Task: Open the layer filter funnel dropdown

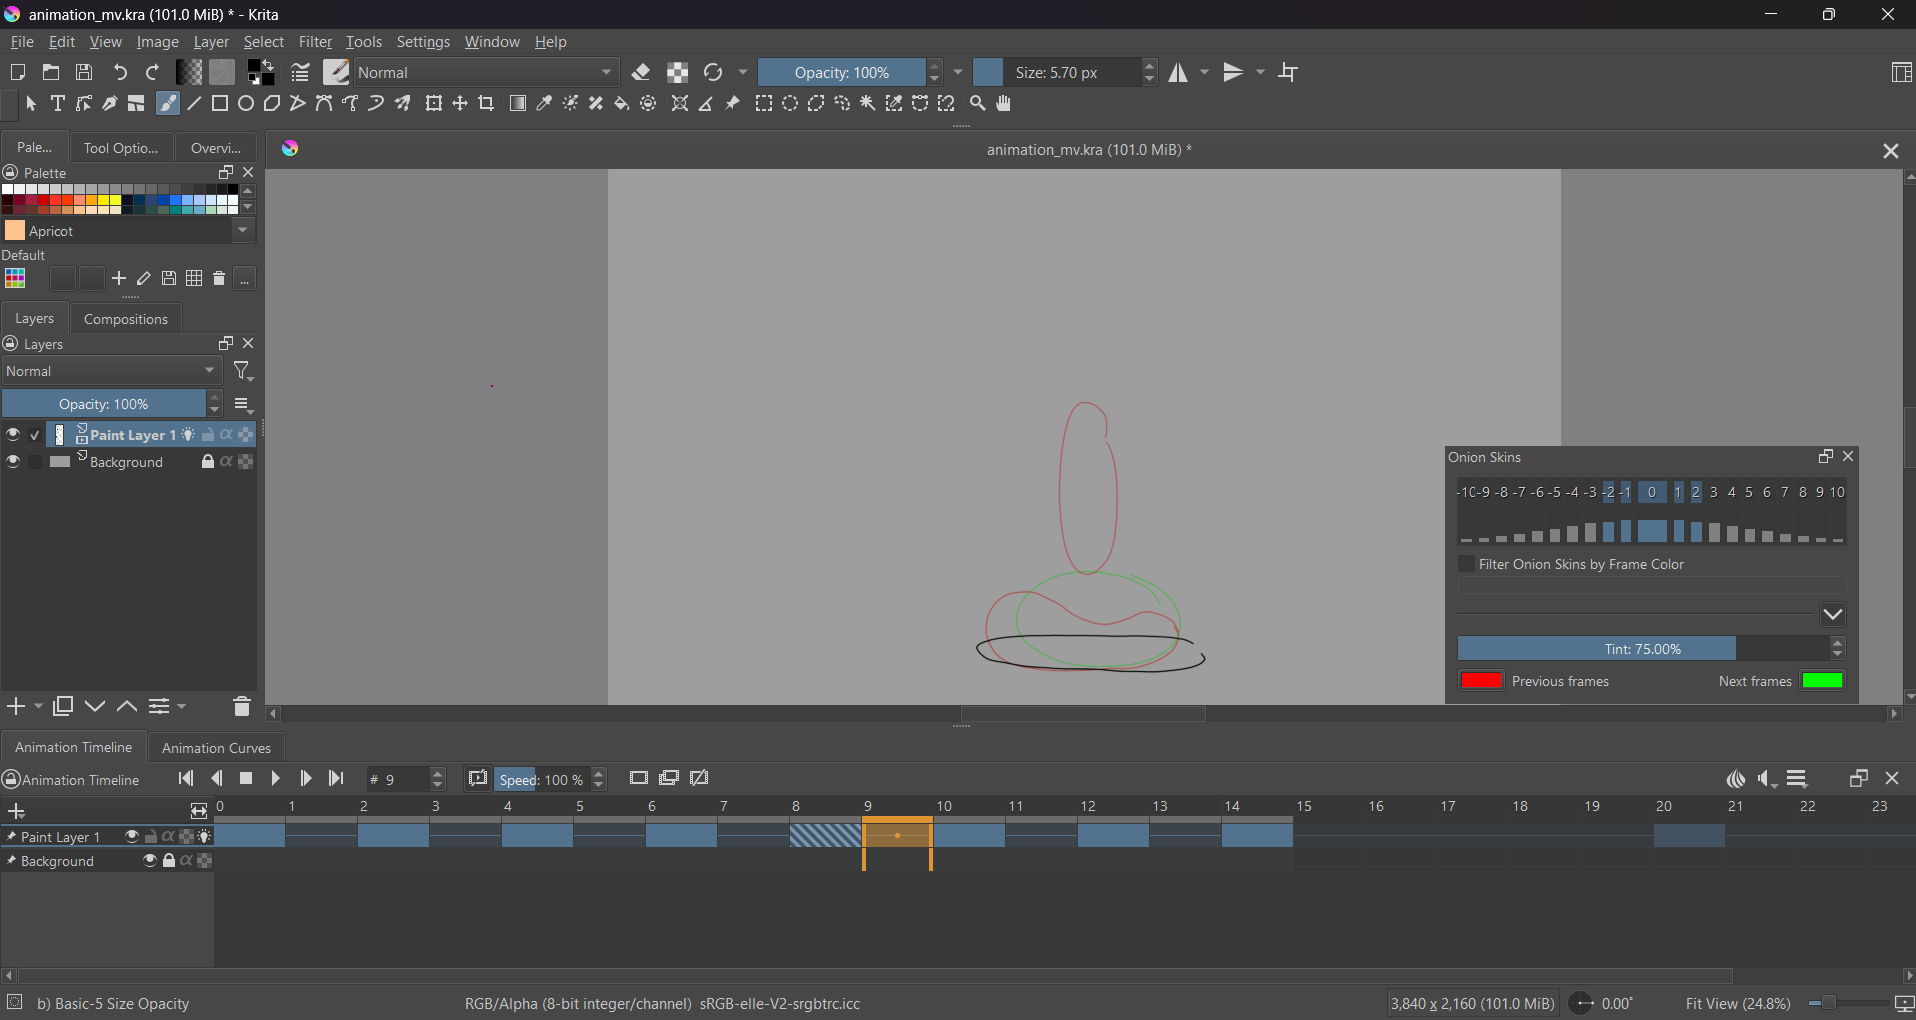Action: pyautogui.click(x=243, y=372)
